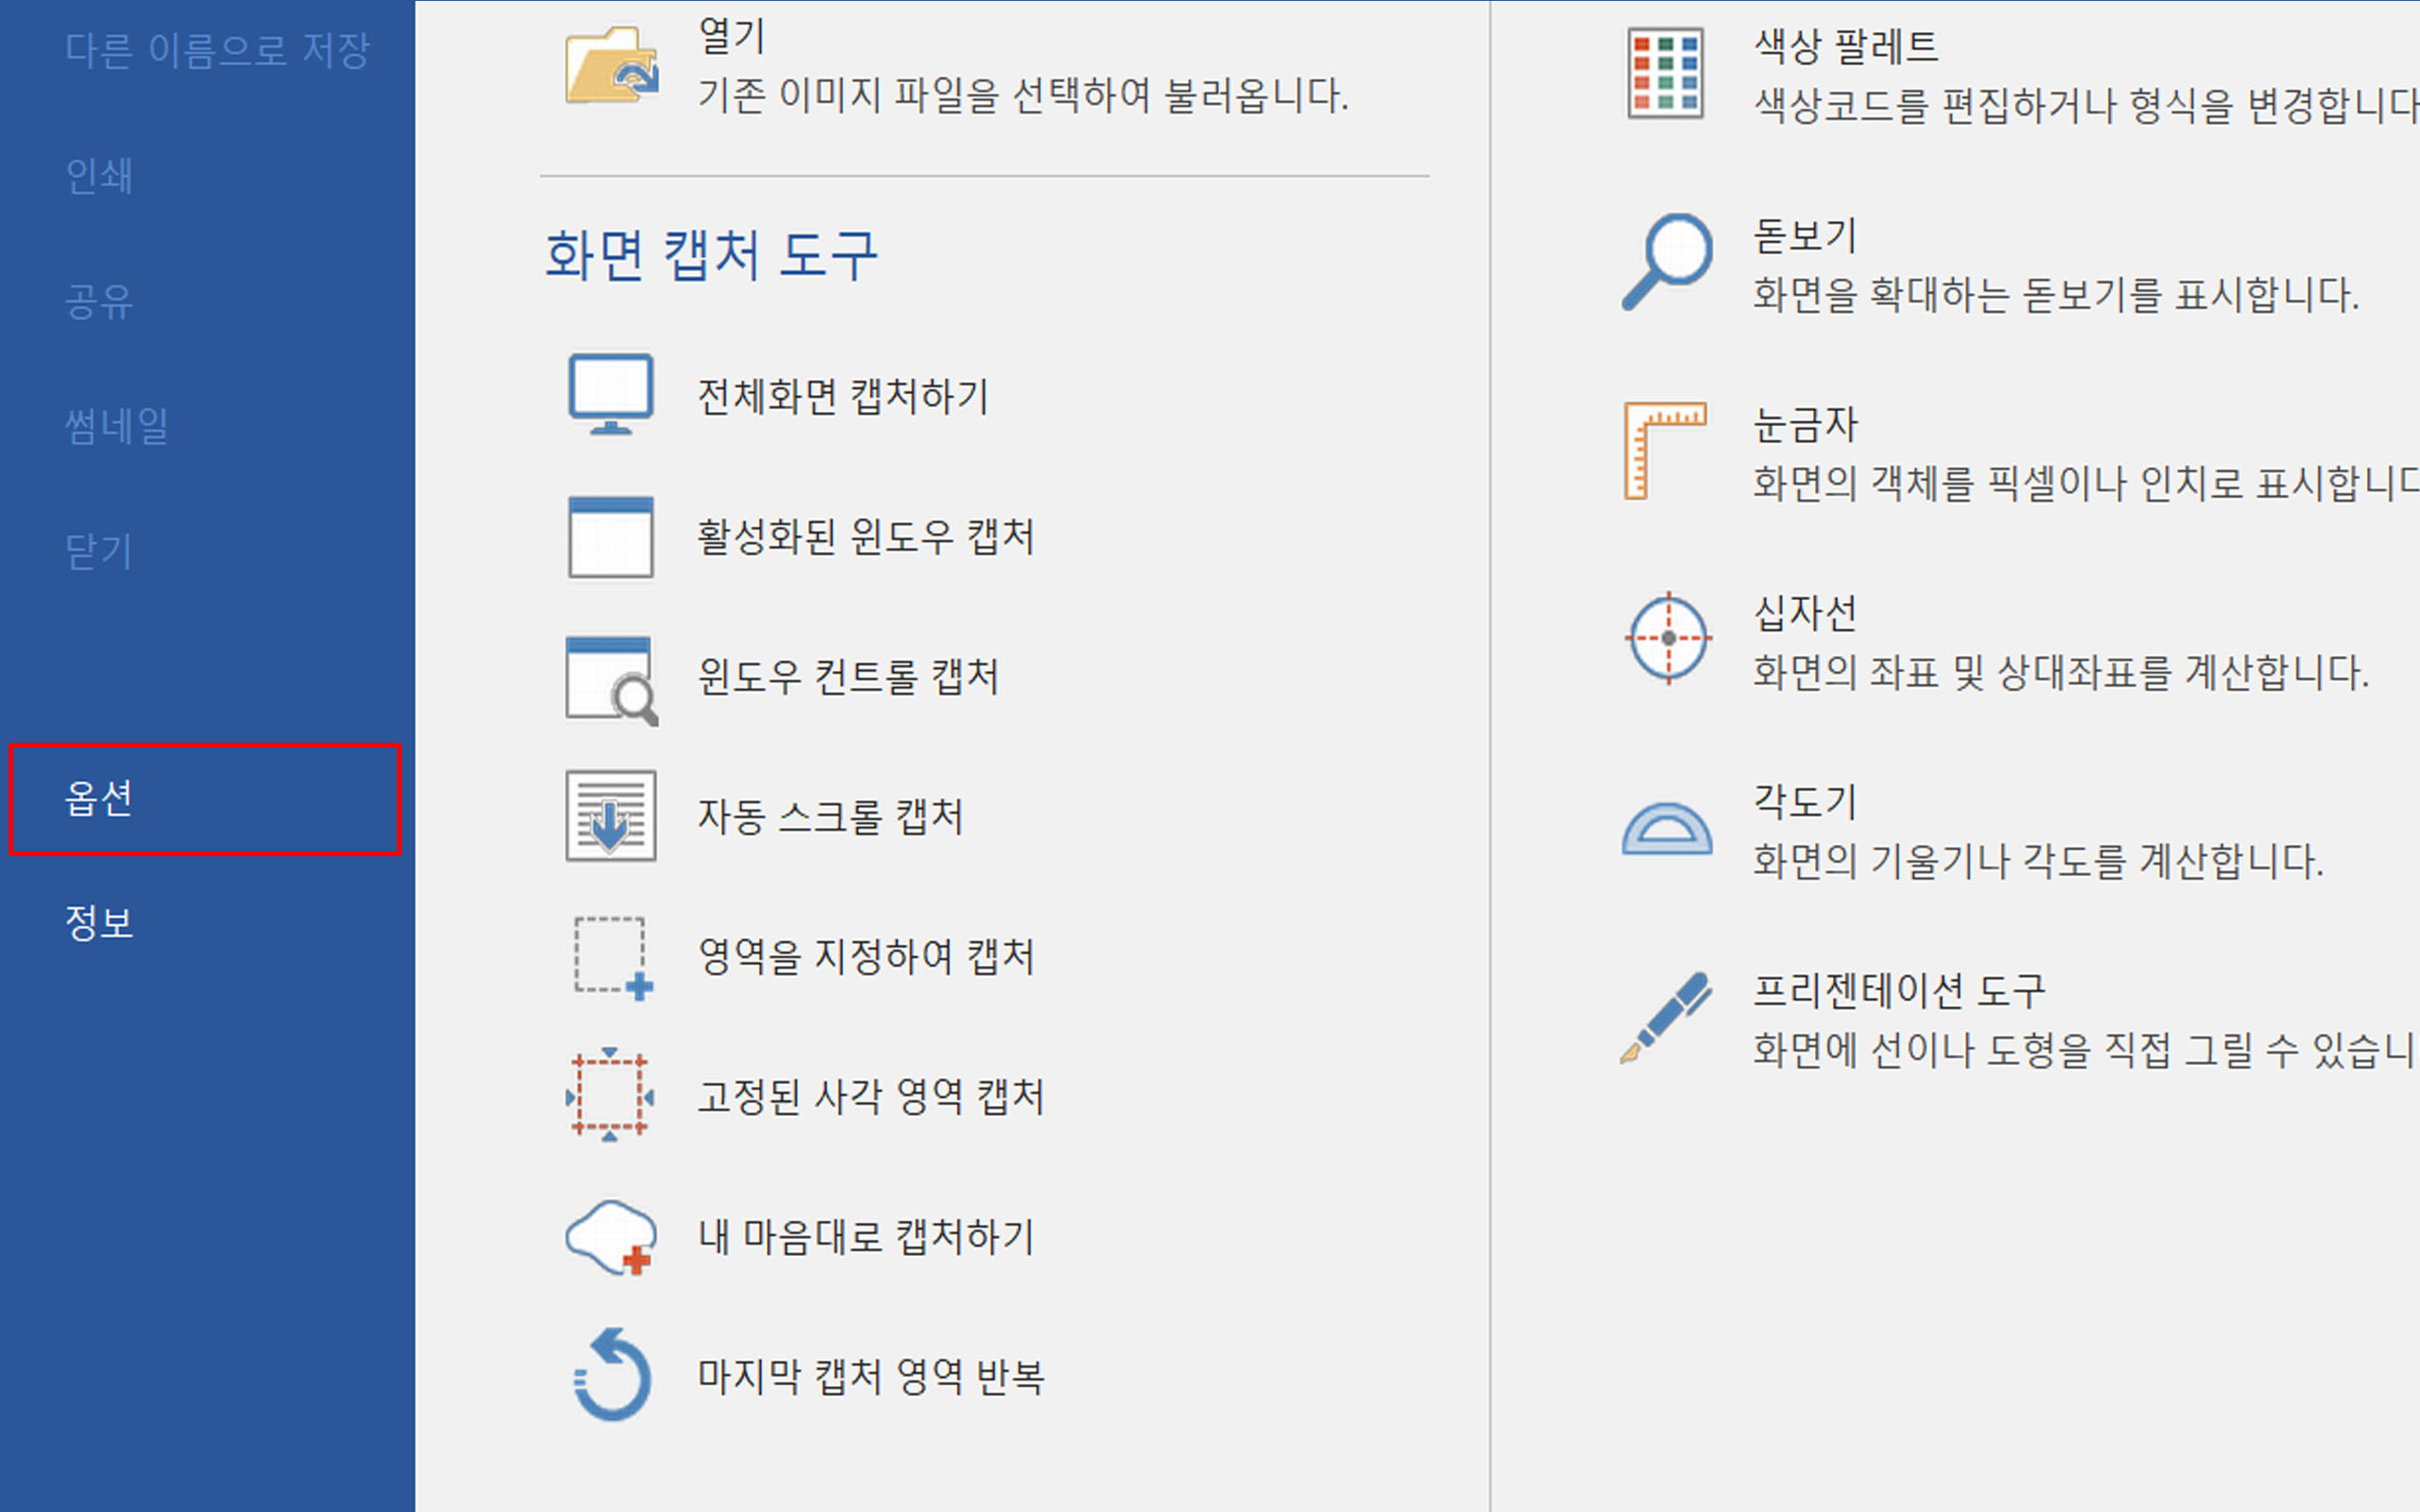Select the active window capture icon

pos(611,537)
